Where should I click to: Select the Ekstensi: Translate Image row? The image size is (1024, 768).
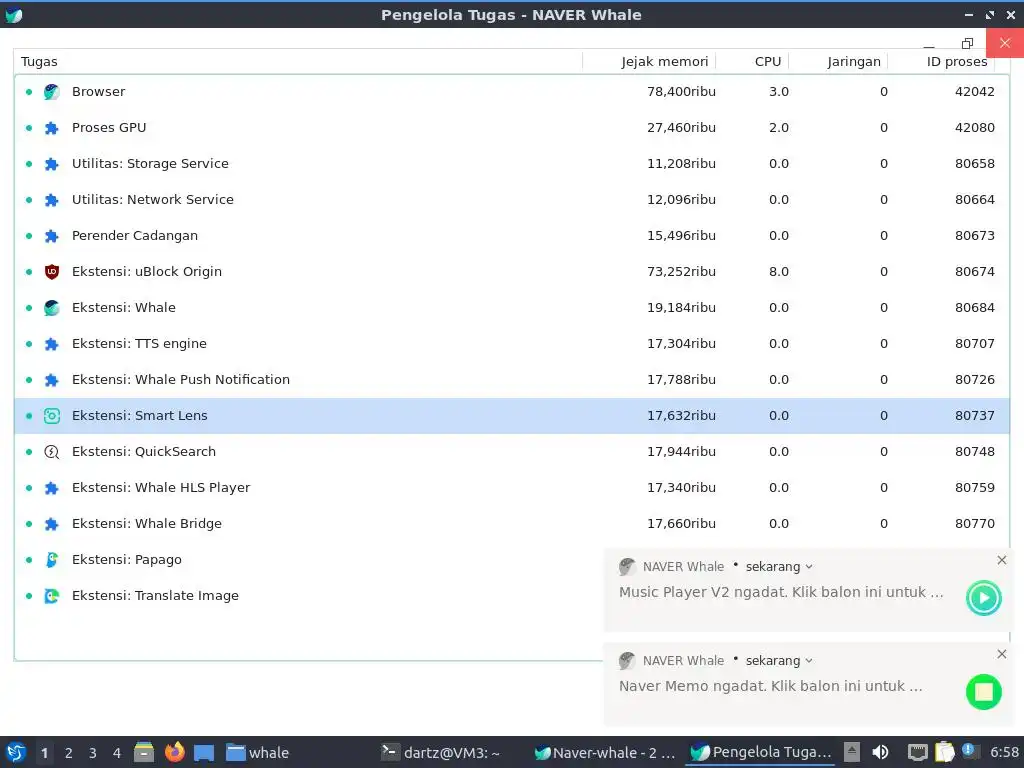[310, 596]
